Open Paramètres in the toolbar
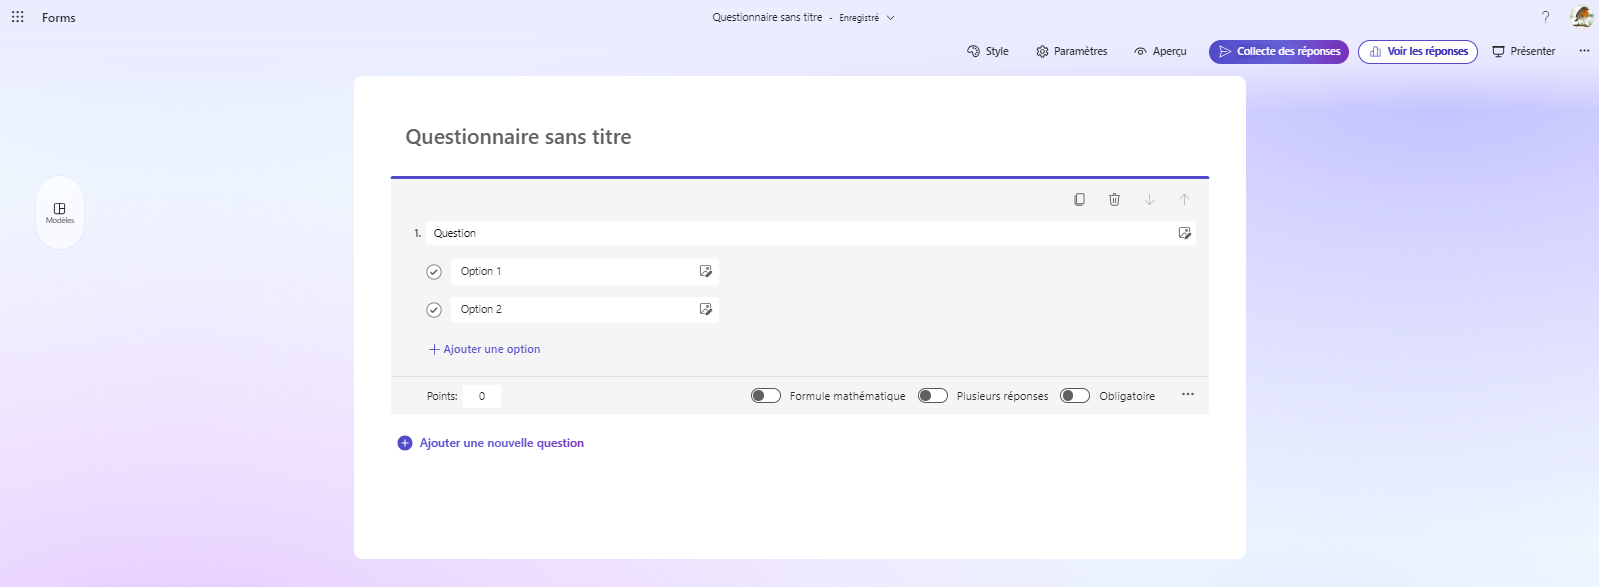Screen dimensions: 1599x587 (1071, 51)
